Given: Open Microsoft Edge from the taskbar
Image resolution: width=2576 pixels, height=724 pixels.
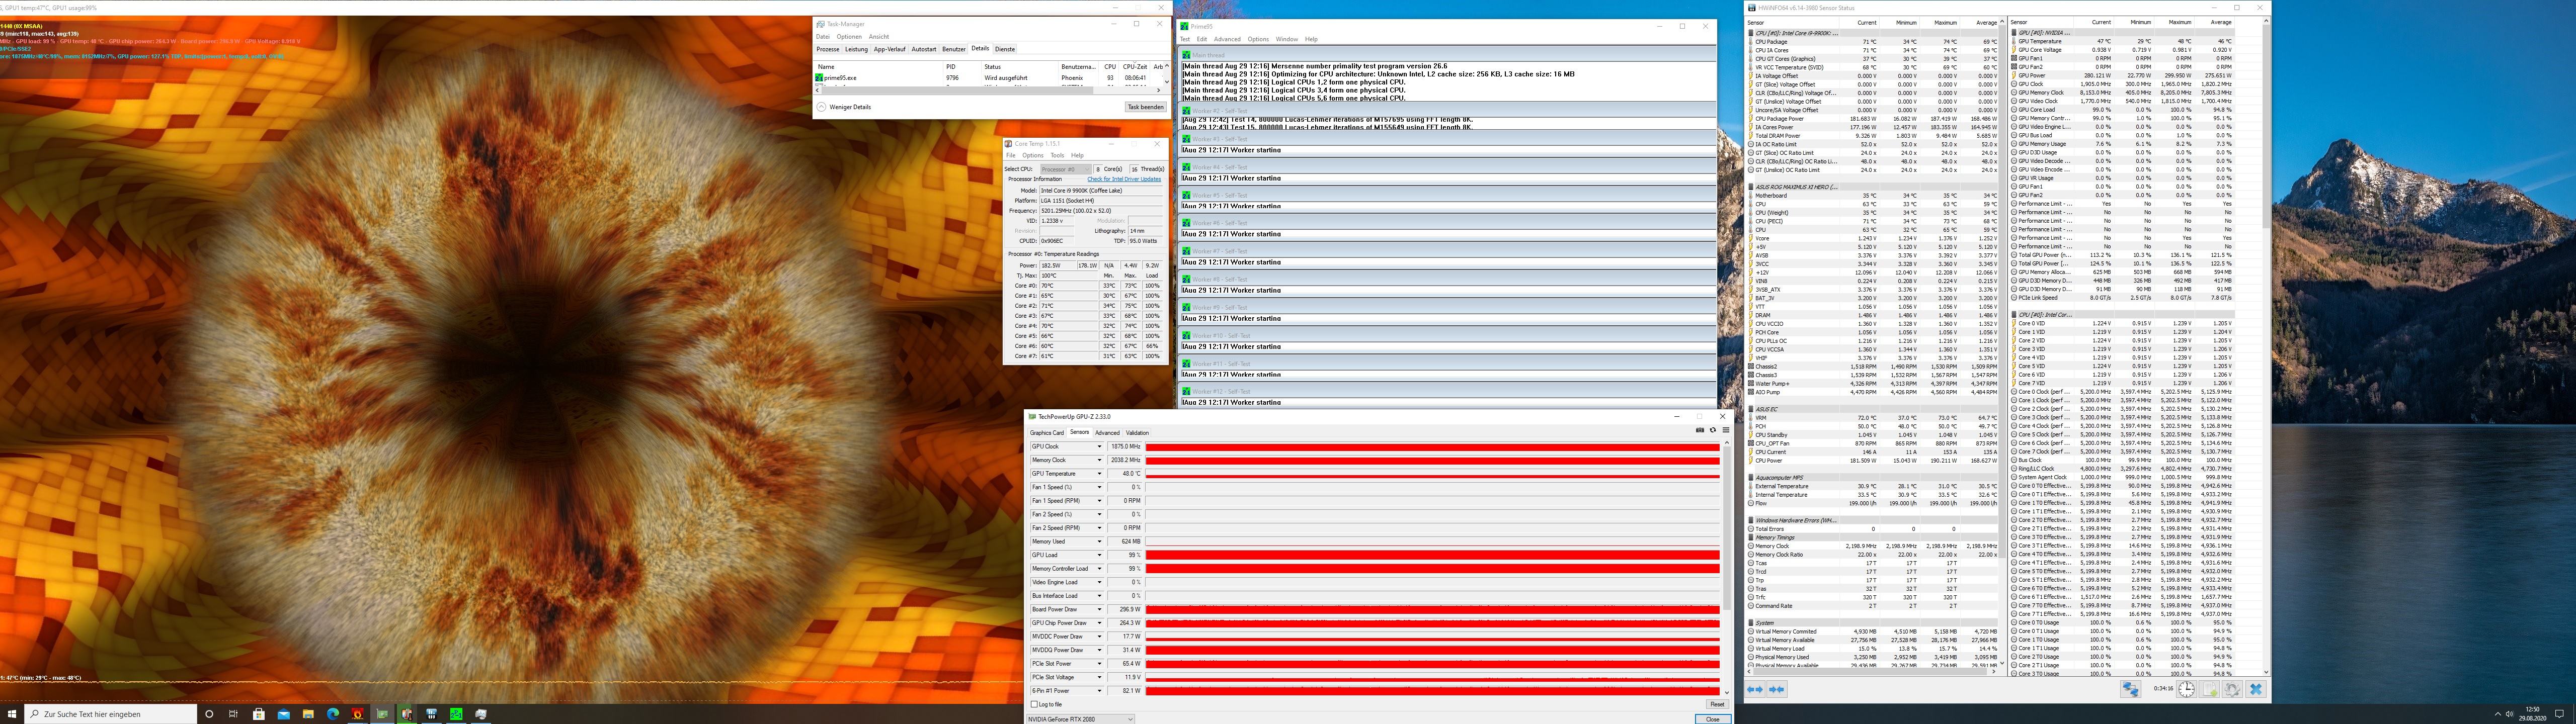Looking at the screenshot, I should [x=333, y=714].
